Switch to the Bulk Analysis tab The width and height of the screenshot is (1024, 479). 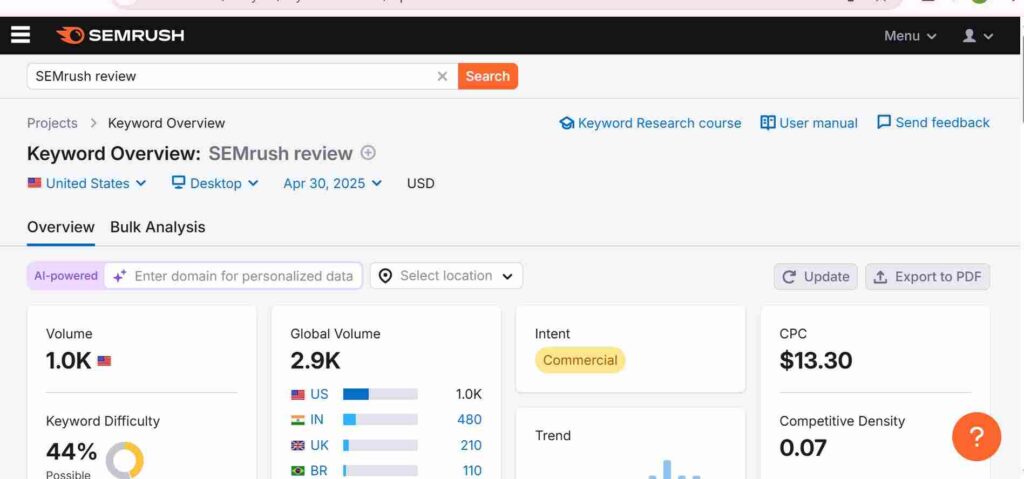pos(157,227)
